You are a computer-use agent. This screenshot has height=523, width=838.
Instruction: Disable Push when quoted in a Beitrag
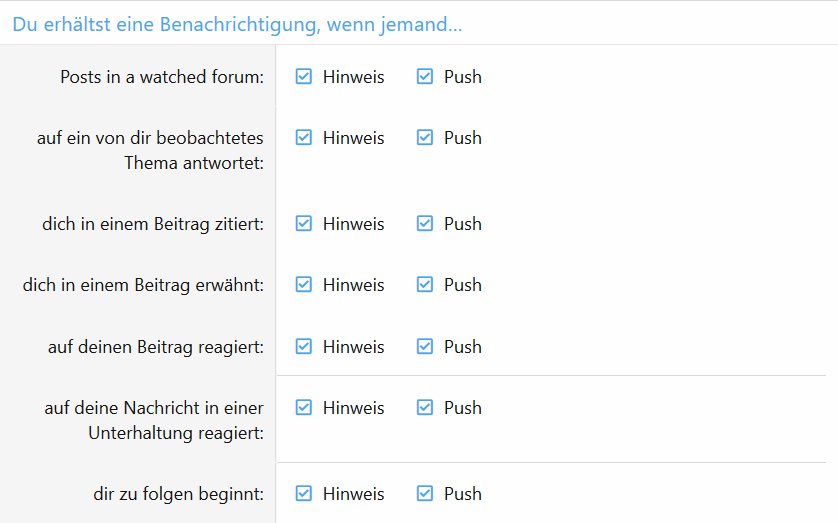click(425, 224)
